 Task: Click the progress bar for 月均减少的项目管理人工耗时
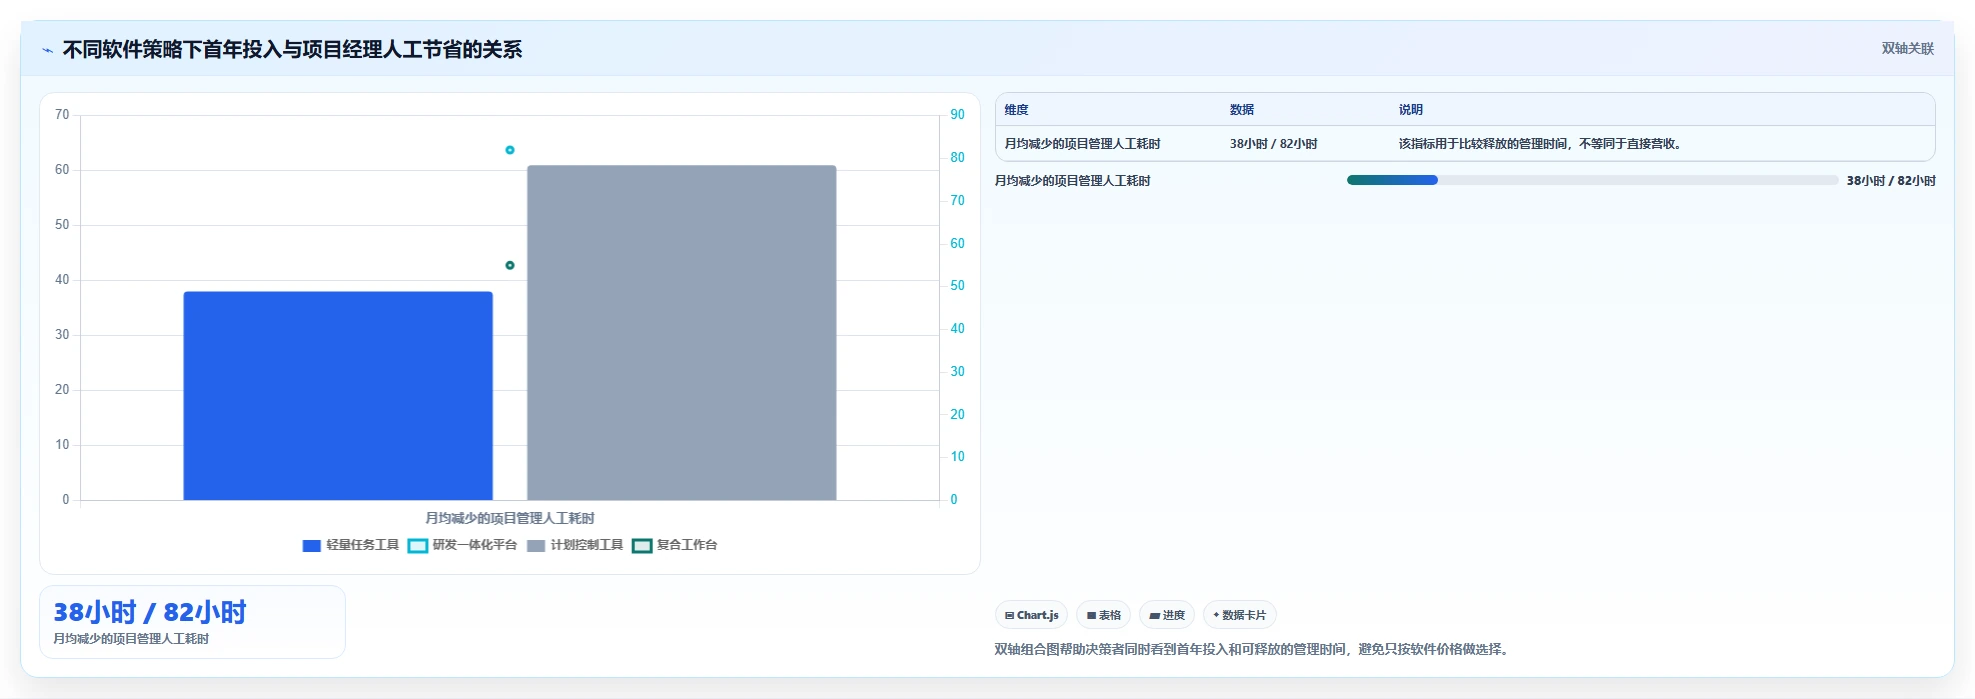point(1592,180)
